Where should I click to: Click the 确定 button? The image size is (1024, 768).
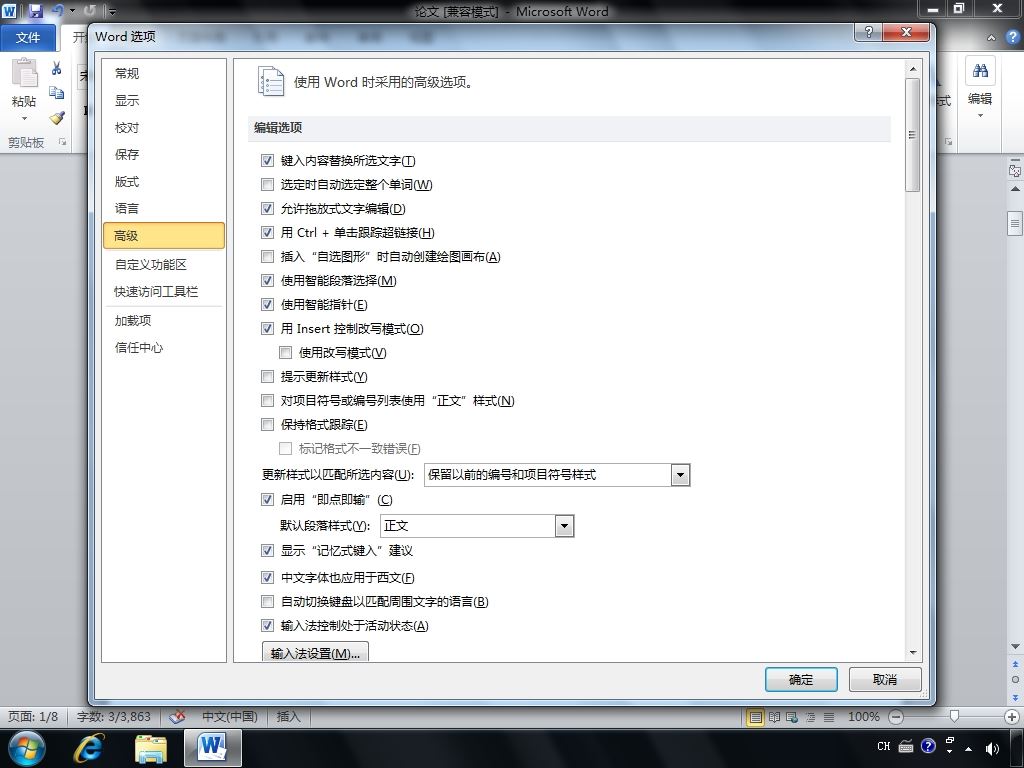coord(801,680)
